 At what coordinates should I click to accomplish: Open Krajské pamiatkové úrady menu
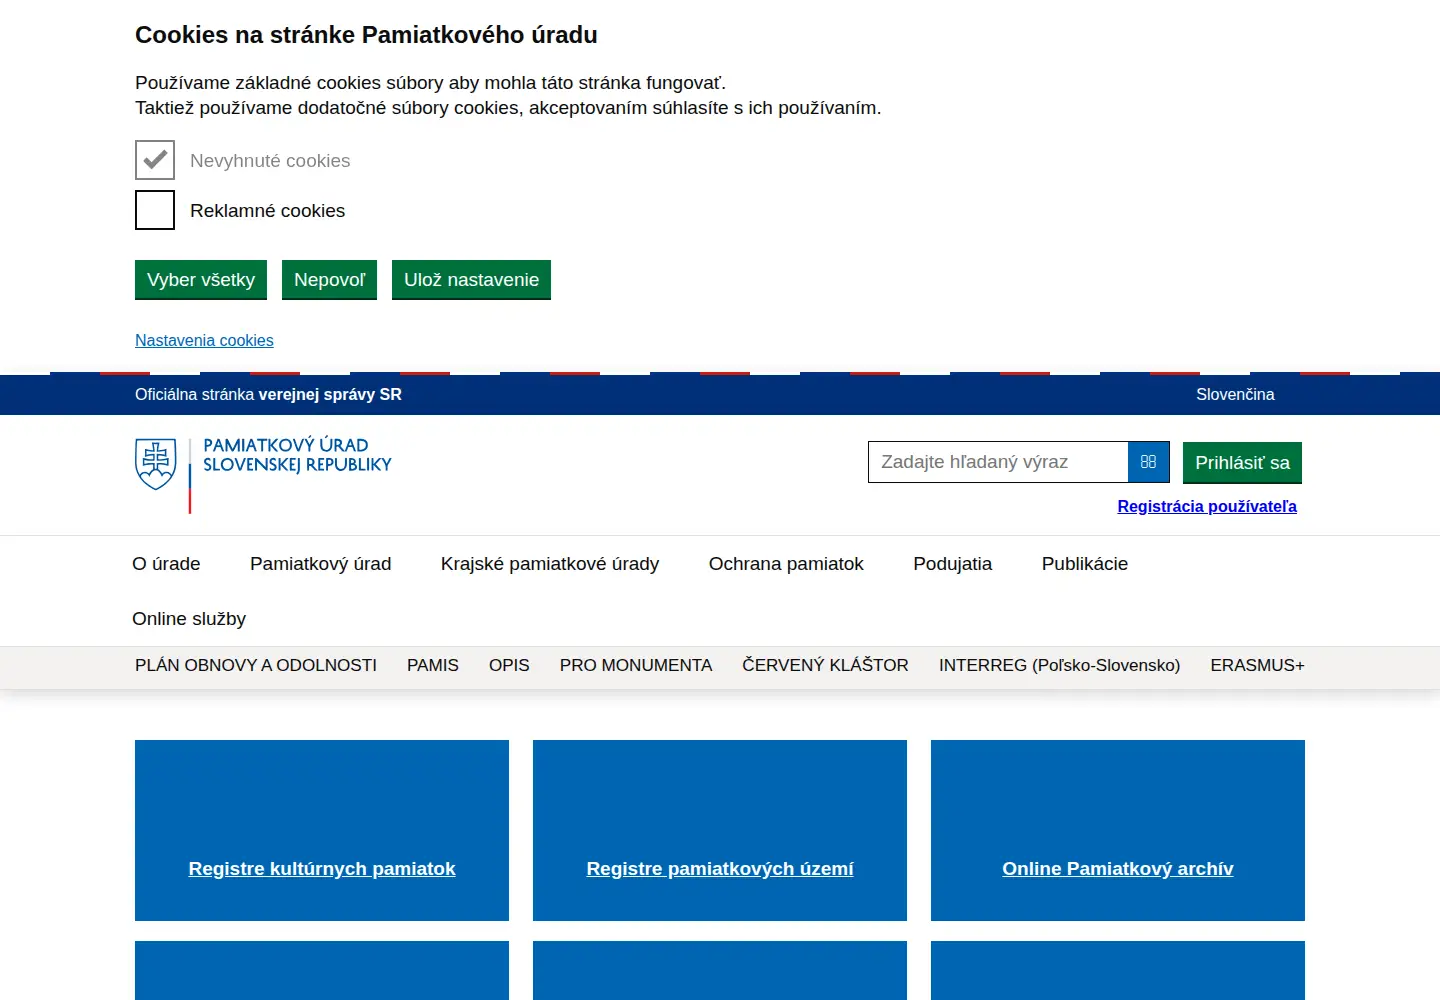pos(550,564)
